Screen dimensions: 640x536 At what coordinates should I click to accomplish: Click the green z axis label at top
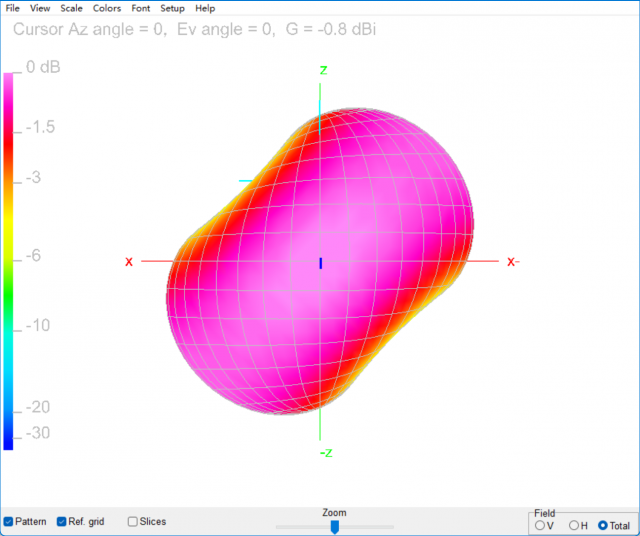pos(323,70)
